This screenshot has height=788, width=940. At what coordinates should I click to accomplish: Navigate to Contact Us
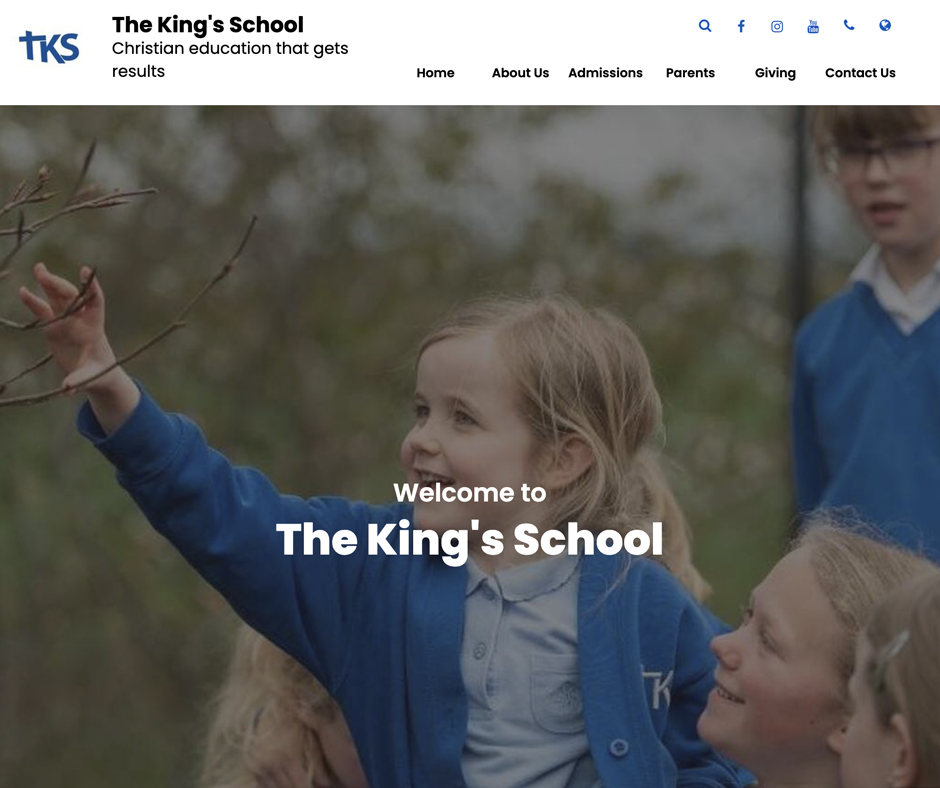tap(860, 73)
